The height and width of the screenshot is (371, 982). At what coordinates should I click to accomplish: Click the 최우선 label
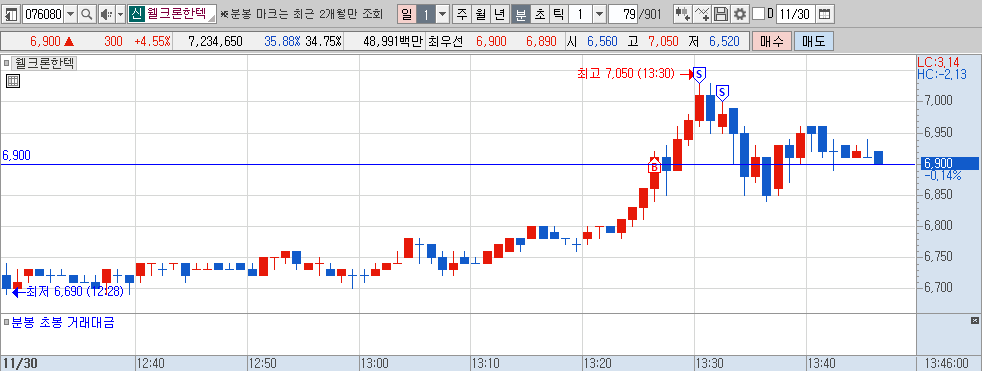[445, 41]
